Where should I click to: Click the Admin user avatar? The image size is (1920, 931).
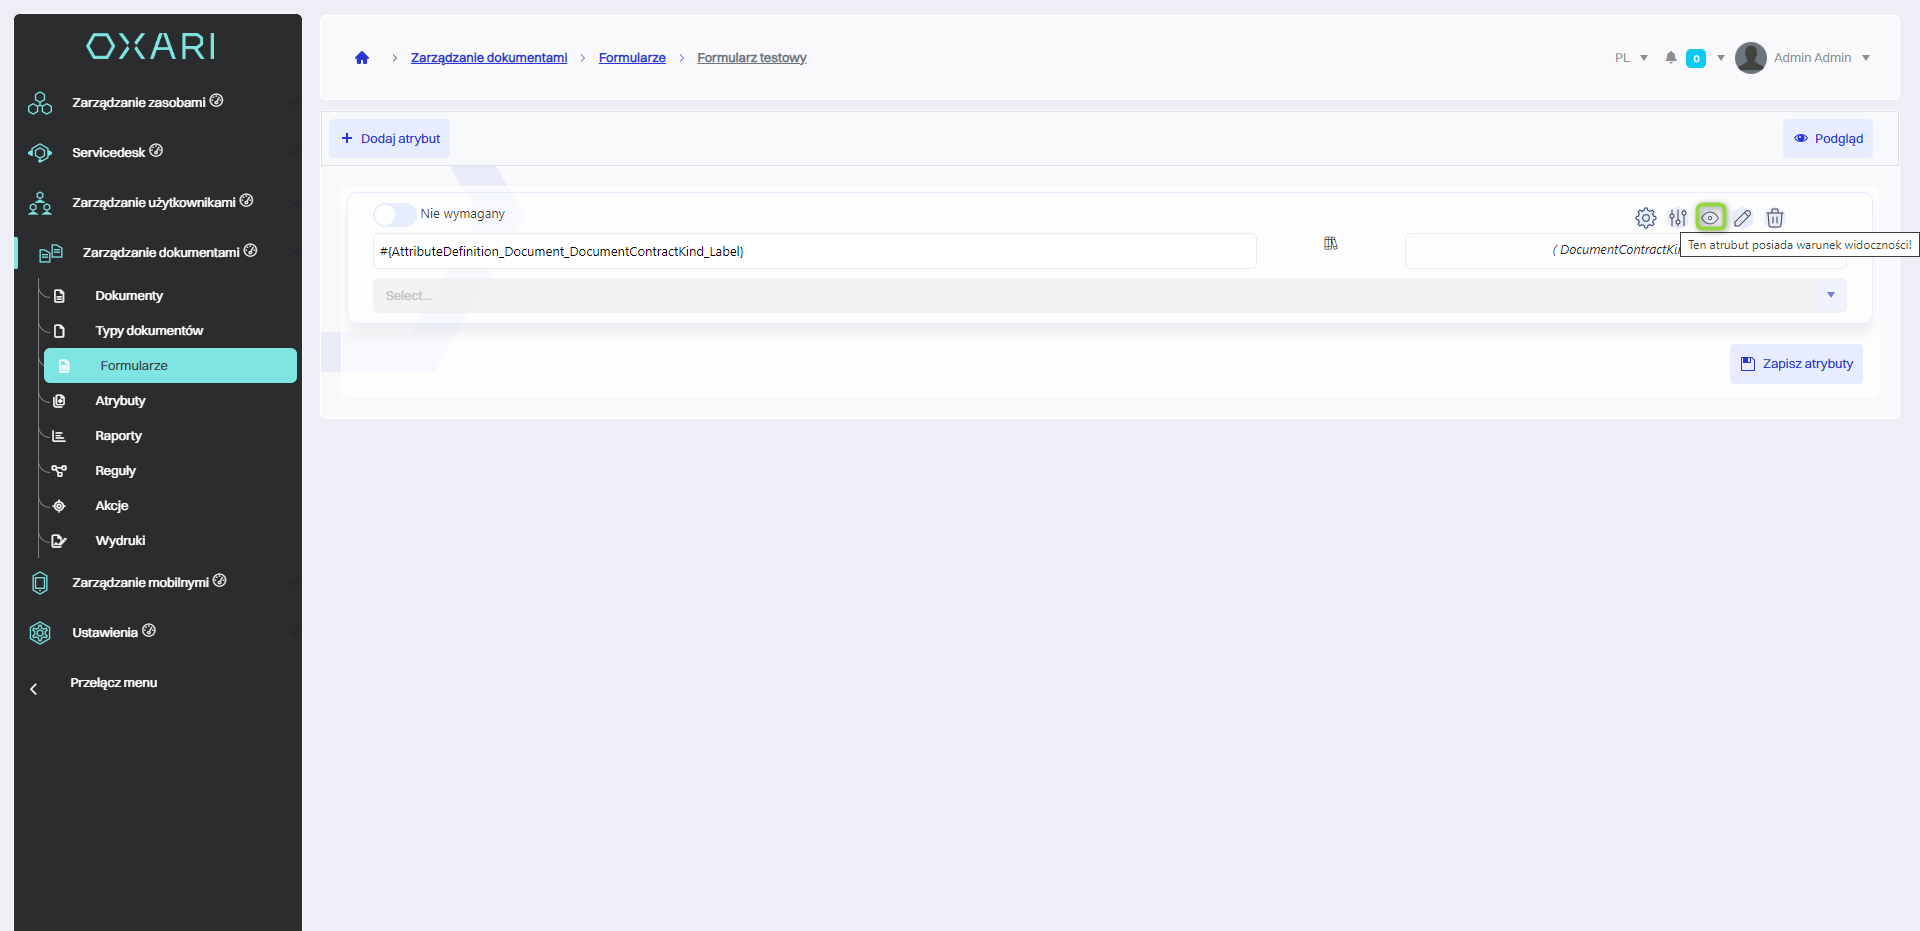tap(1750, 58)
